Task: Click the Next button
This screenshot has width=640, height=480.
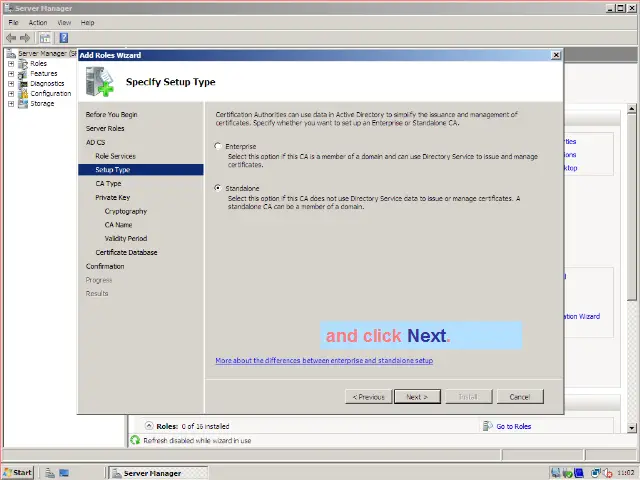Action: pyautogui.click(x=417, y=397)
